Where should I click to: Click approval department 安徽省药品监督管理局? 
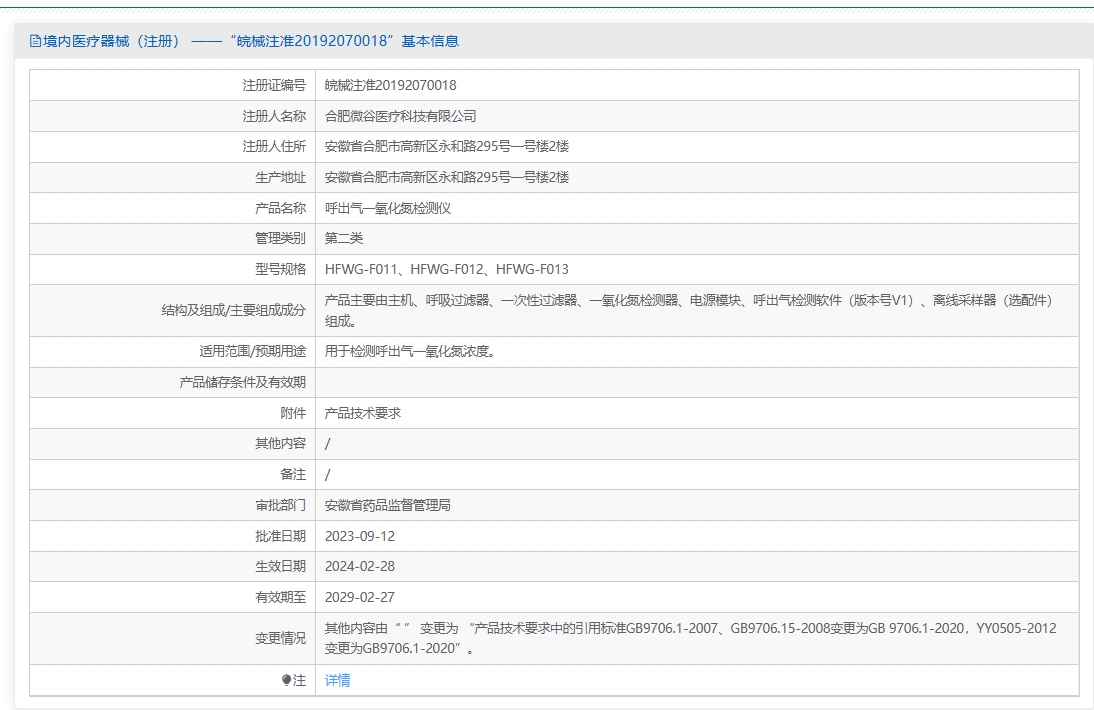[x=388, y=505]
